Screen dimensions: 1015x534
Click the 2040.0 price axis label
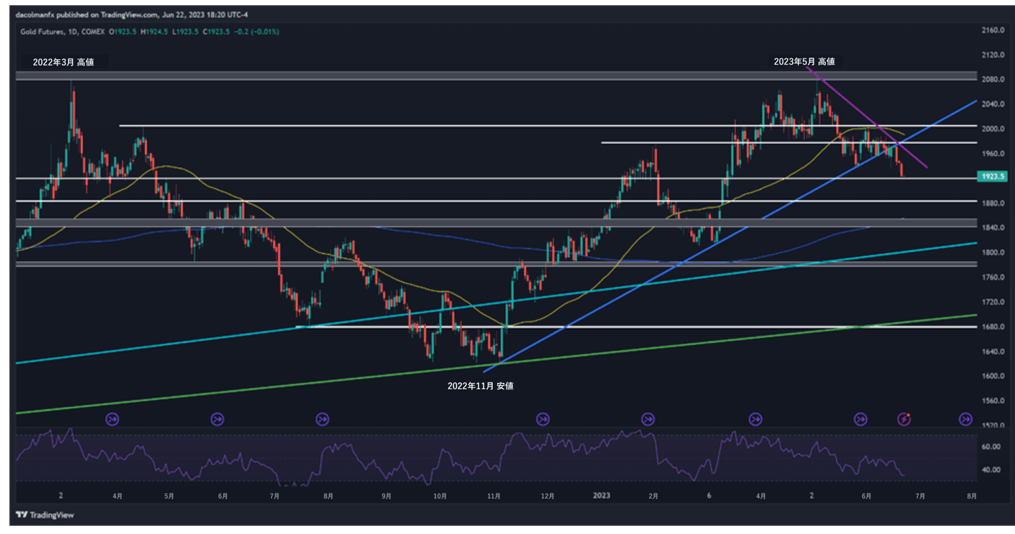(x=992, y=104)
